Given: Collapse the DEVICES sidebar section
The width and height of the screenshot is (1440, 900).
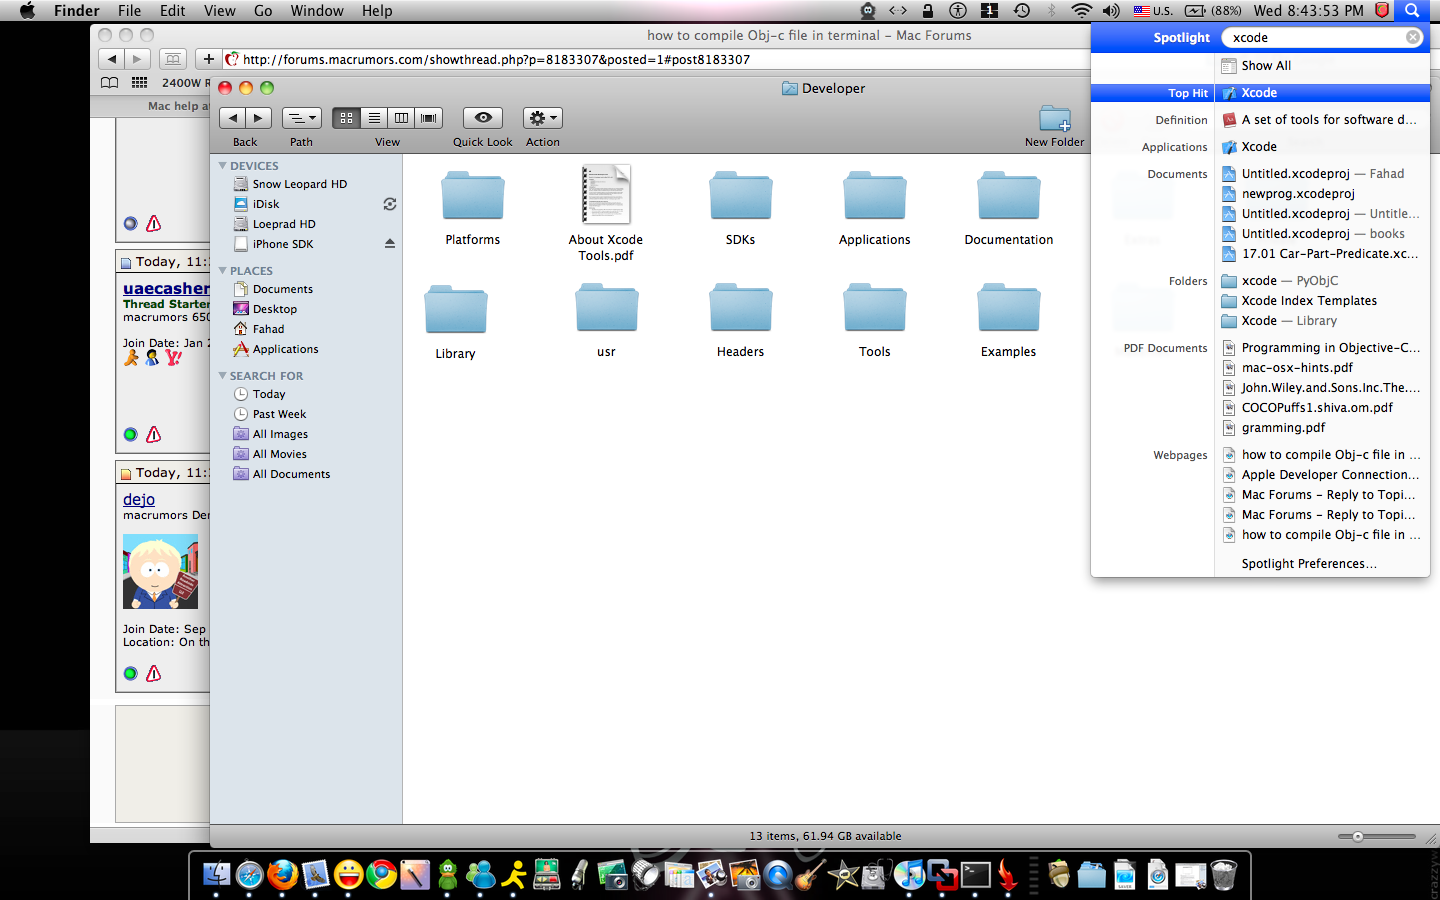Looking at the screenshot, I should point(223,166).
